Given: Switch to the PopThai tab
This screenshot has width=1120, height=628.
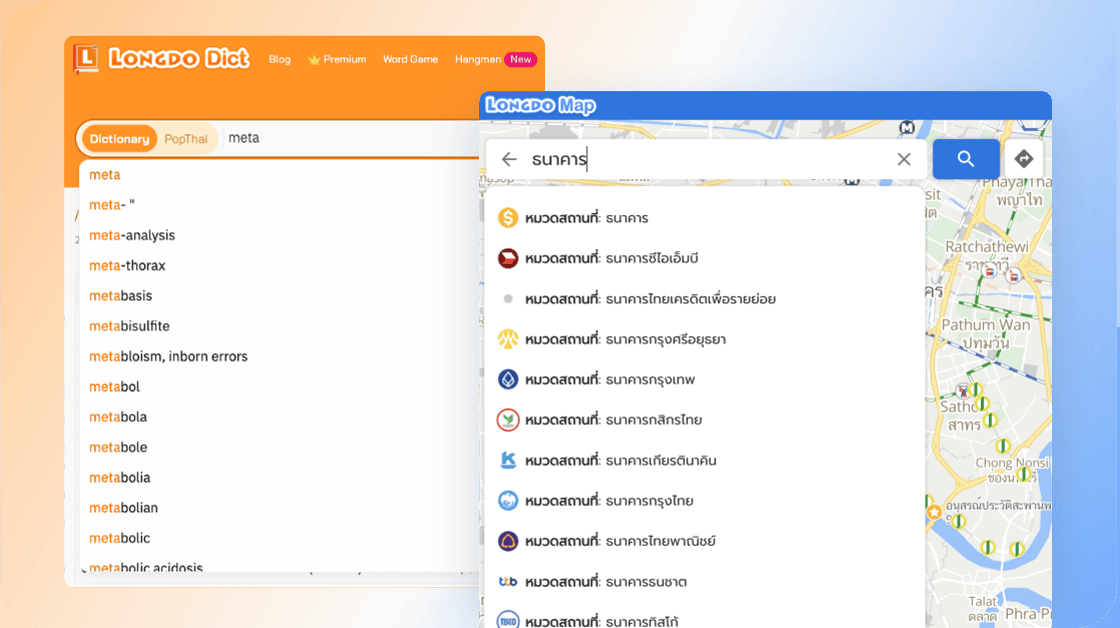Looking at the screenshot, I should [186, 139].
